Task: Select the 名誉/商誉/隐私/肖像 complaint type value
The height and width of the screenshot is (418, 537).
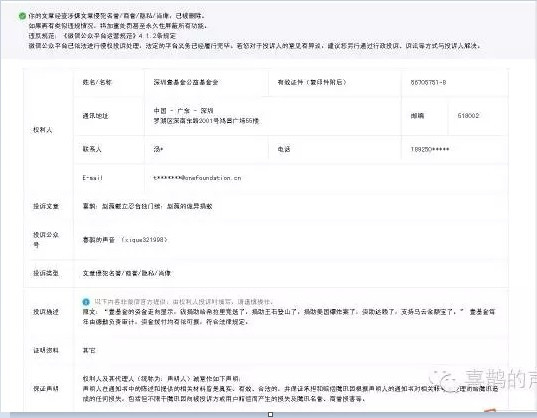Action: (127, 273)
